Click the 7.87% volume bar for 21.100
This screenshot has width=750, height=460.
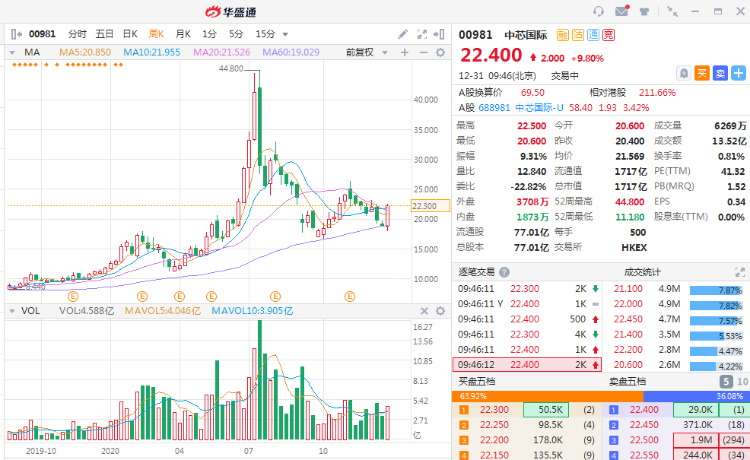click(x=716, y=290)
